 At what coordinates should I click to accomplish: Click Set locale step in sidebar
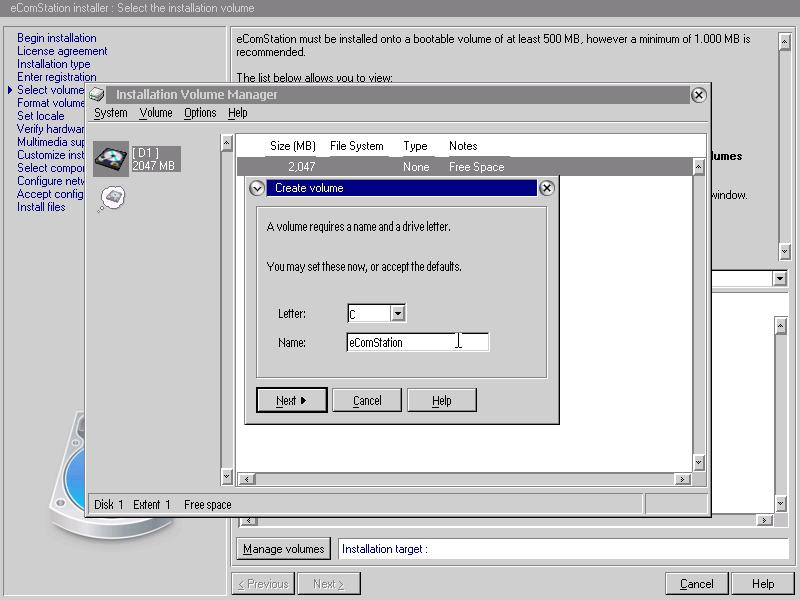(x=41, y=116)
